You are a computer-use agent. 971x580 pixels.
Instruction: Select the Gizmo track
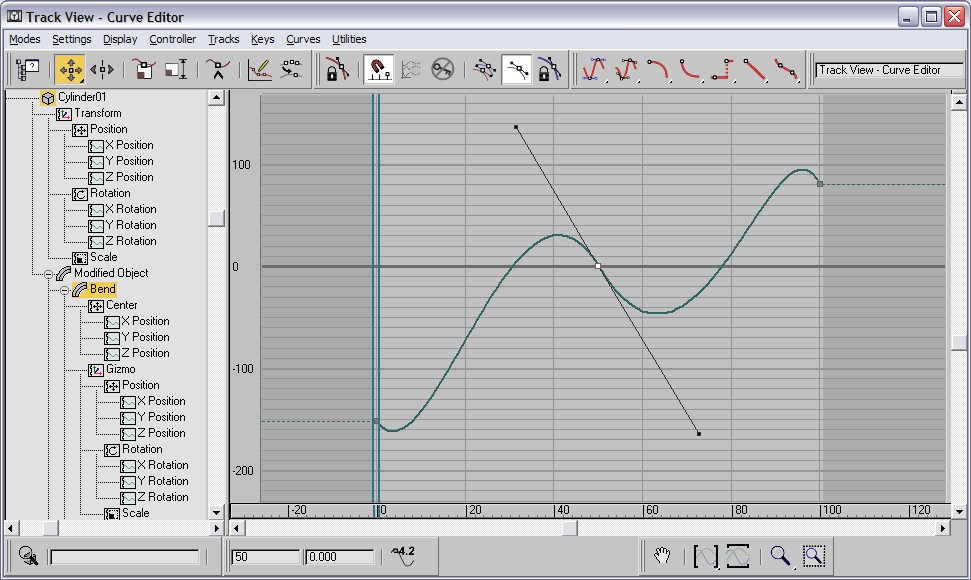coord(120,369)
